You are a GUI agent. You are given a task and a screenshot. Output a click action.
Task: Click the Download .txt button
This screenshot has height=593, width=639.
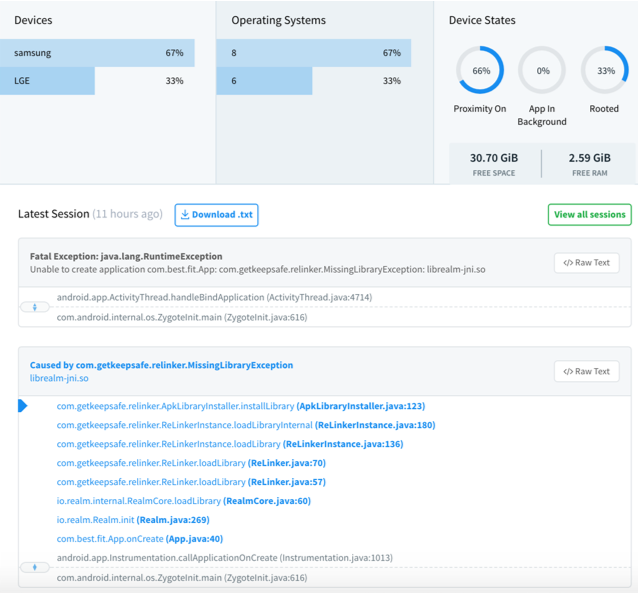point(216,215)
